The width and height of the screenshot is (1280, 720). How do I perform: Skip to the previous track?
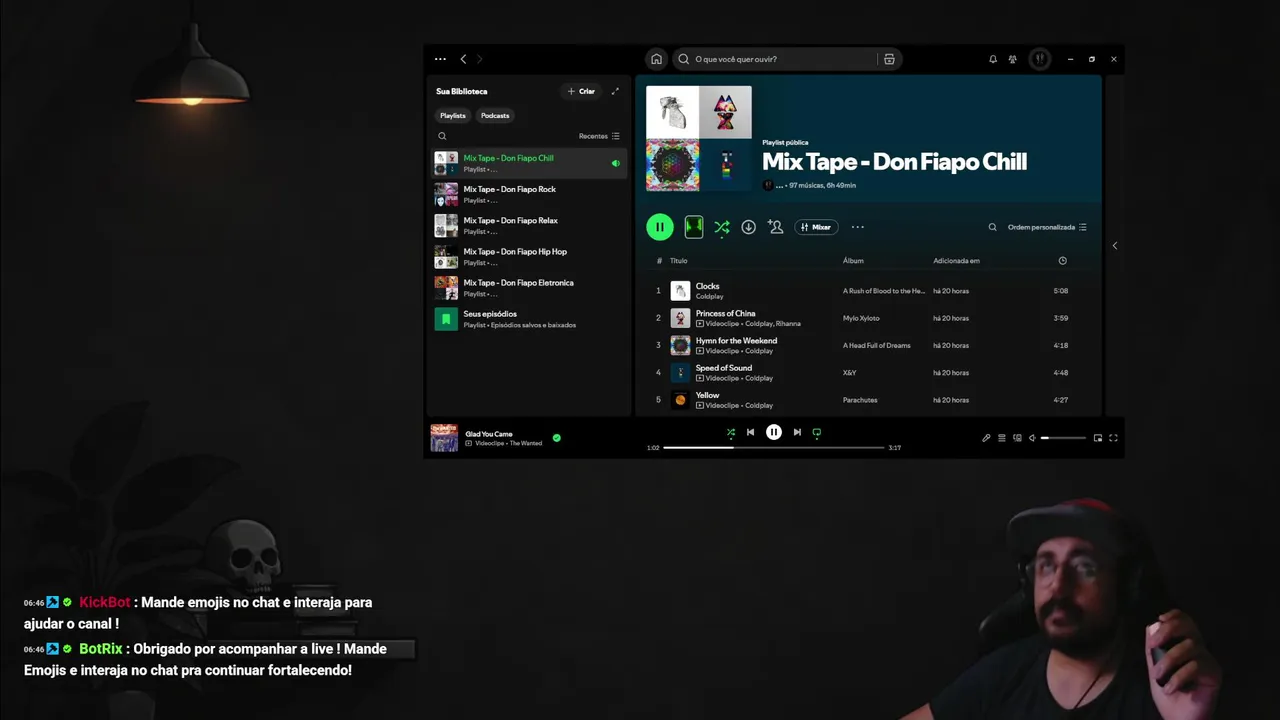click(750, 432)
